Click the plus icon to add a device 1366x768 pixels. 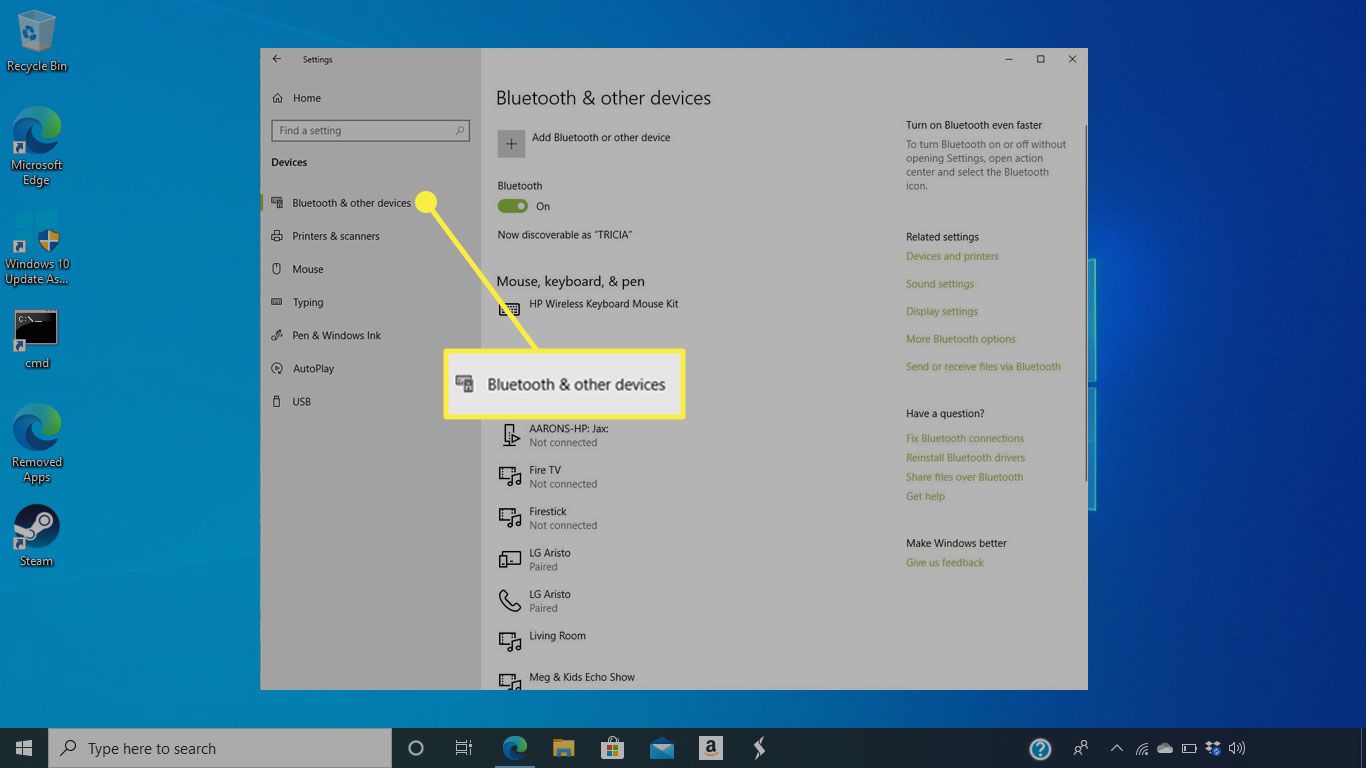[x=511, y=144]
